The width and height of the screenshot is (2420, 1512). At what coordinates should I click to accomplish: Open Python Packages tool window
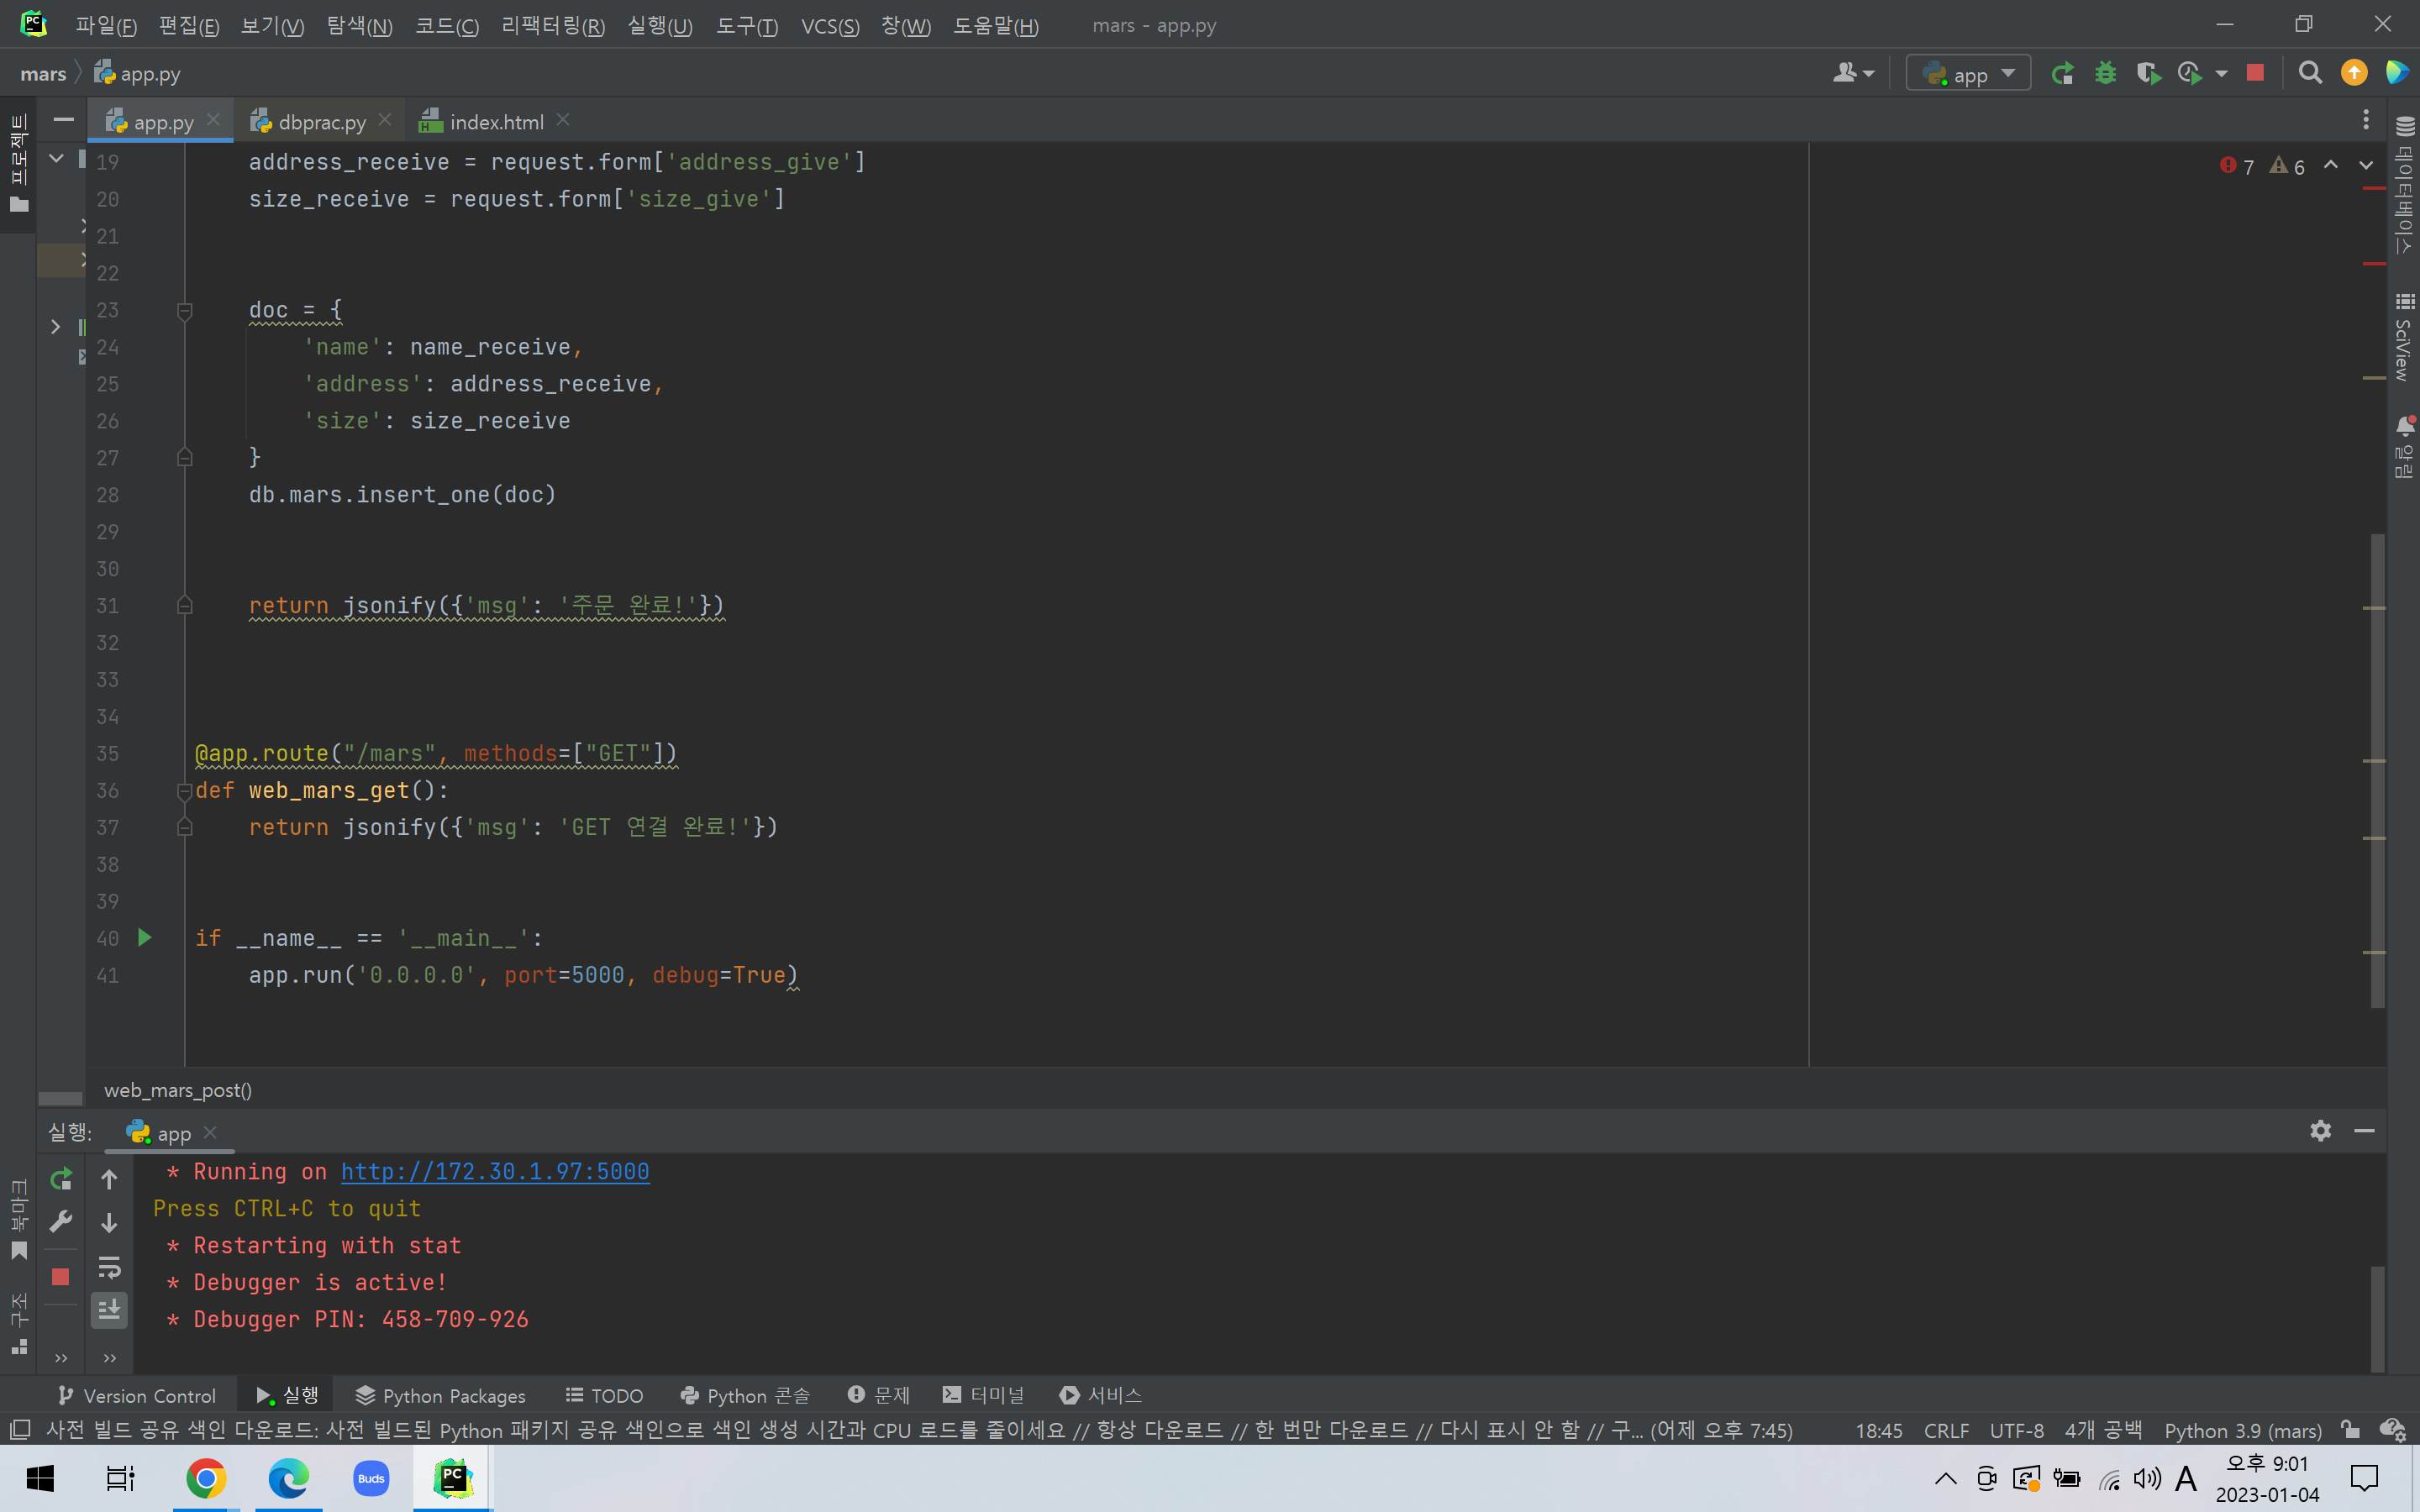point(440,1395)
